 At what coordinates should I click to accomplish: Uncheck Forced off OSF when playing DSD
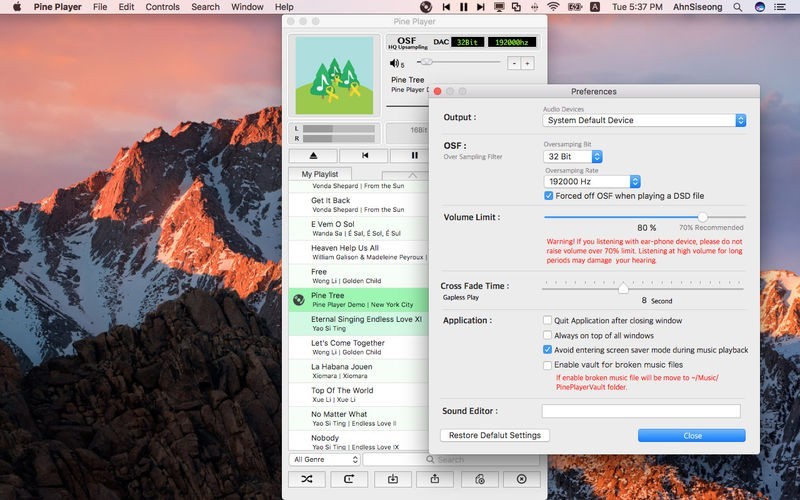[549, 196]
